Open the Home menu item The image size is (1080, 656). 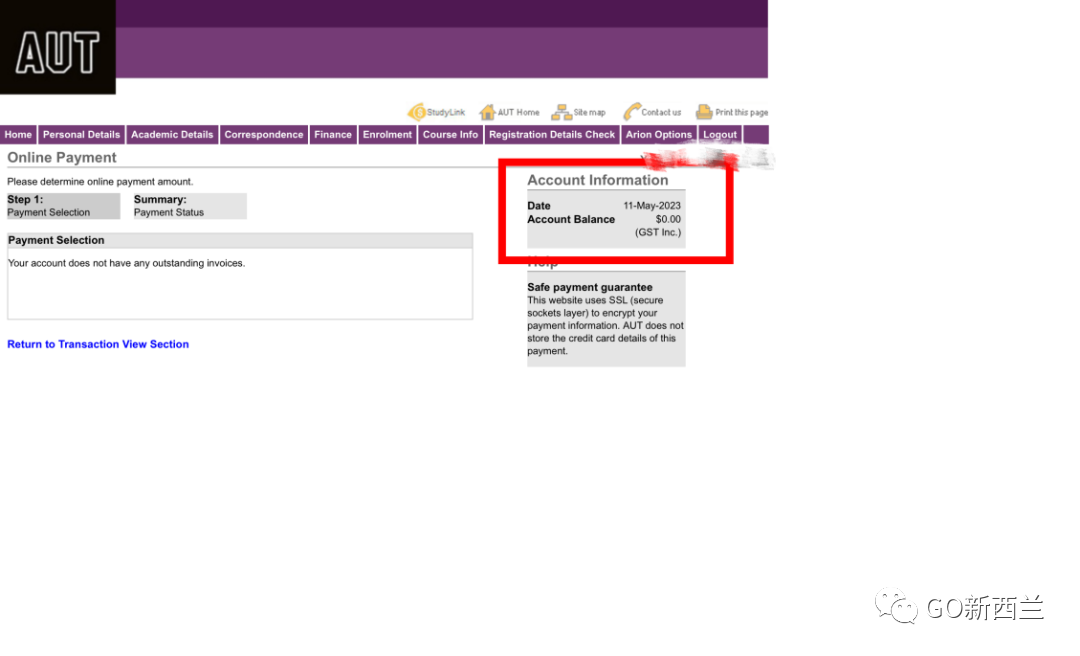tap(18, 134)
